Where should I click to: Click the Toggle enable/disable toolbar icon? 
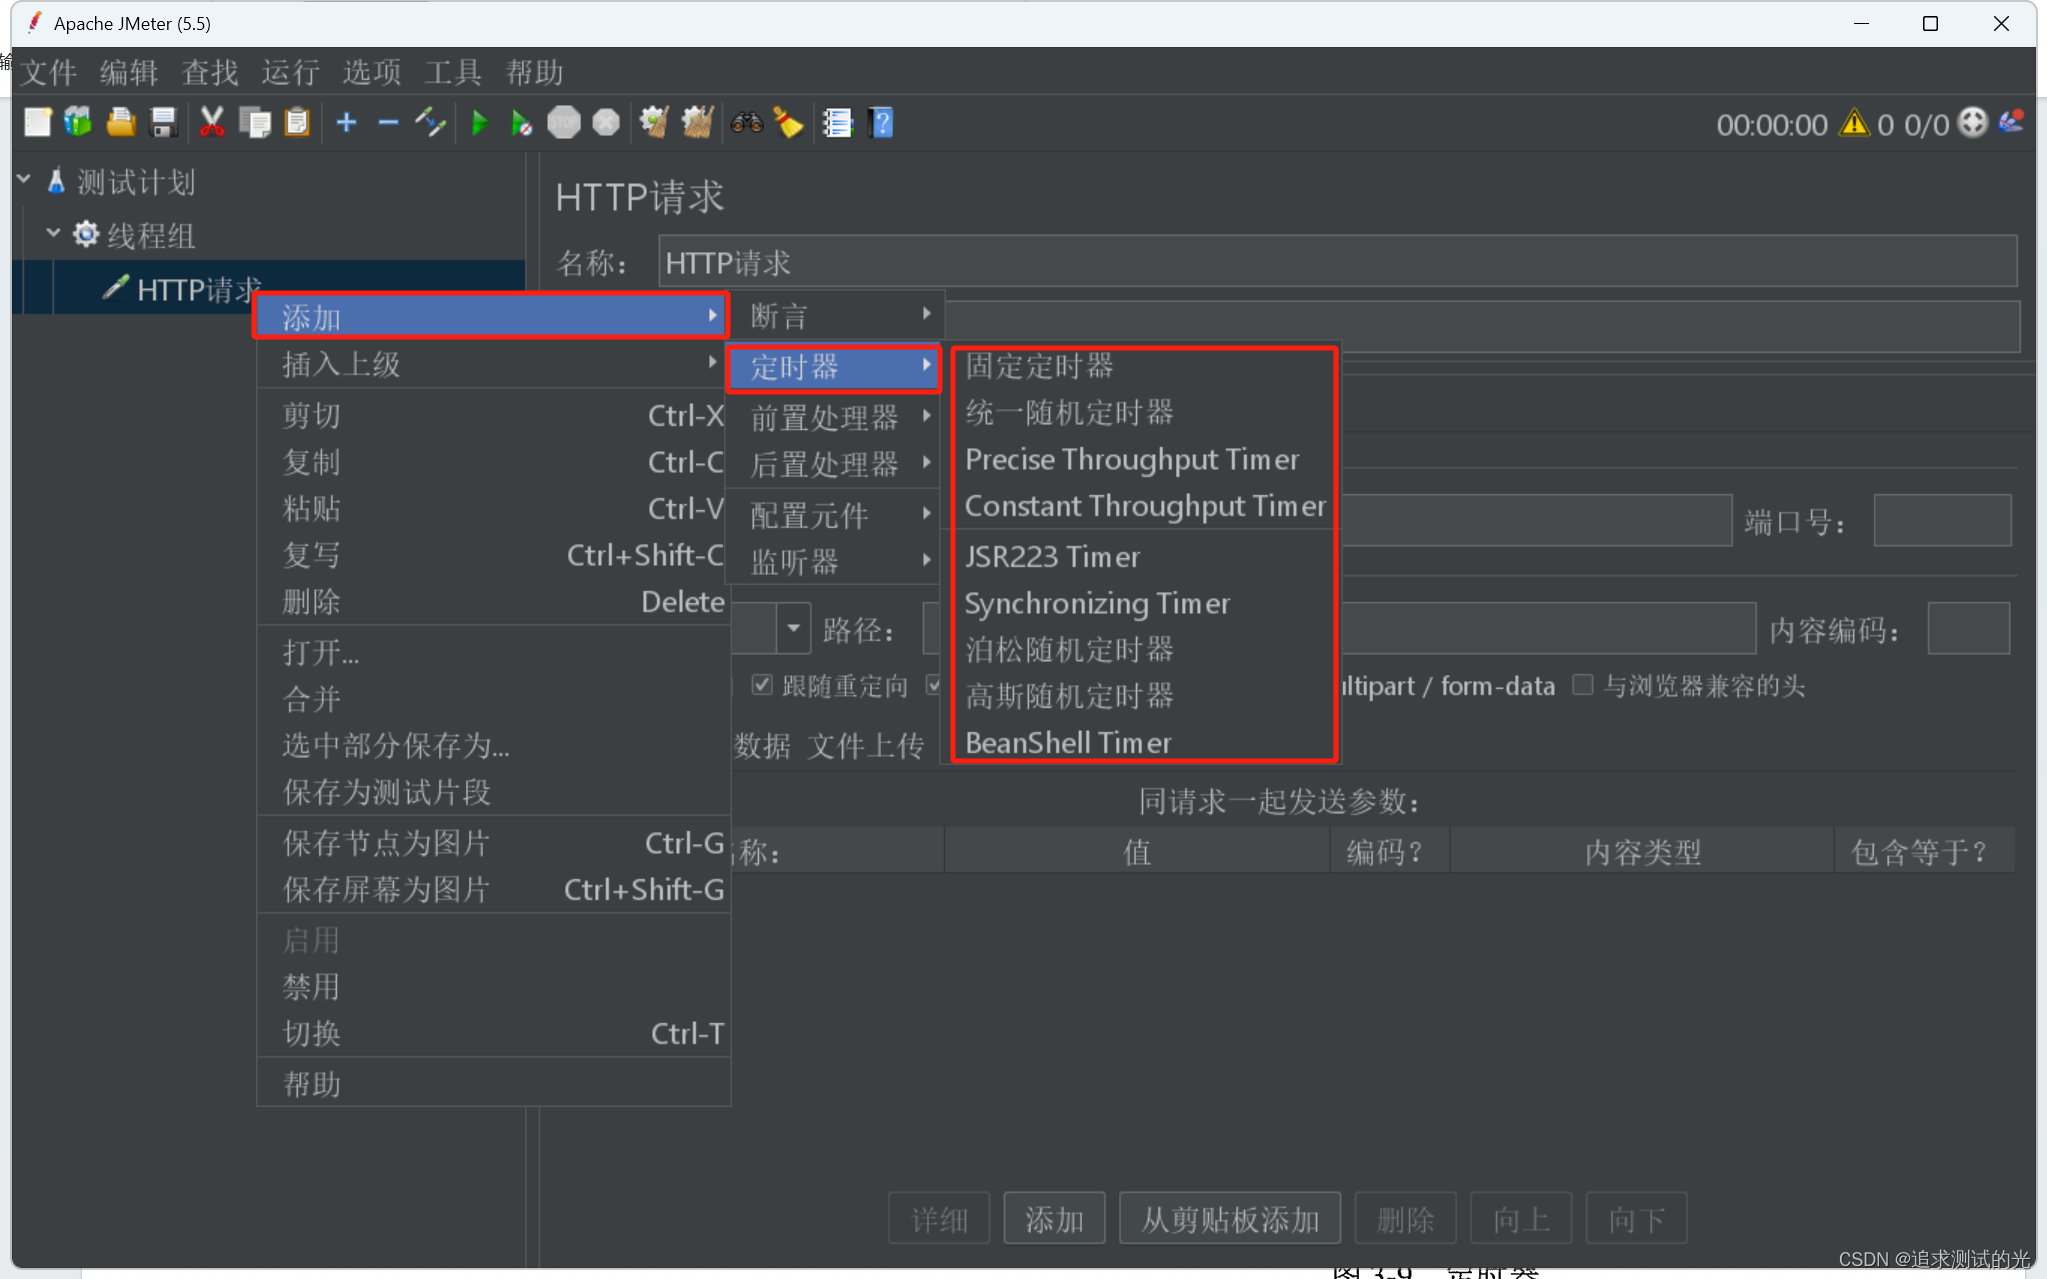pyautogui.click(x=430, y=123)
